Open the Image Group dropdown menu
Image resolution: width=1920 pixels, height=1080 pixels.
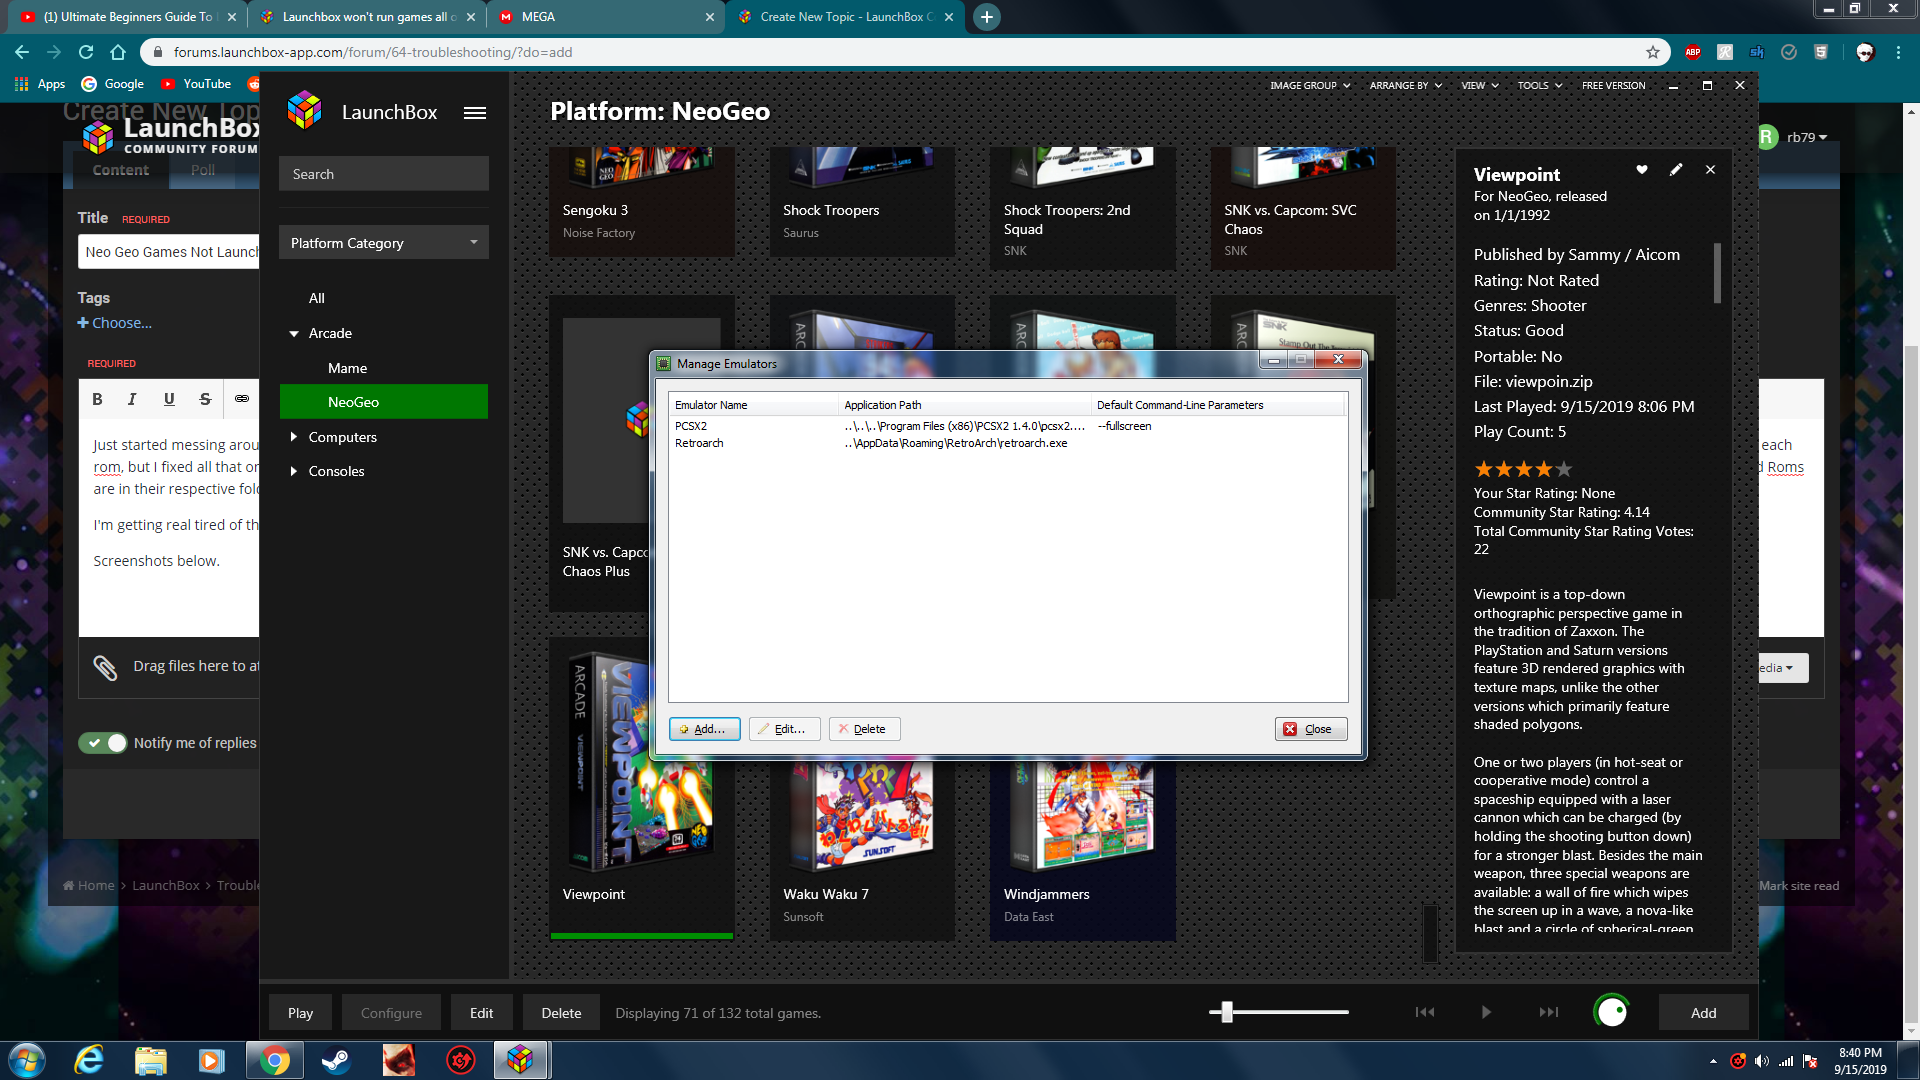[1310, 86]
